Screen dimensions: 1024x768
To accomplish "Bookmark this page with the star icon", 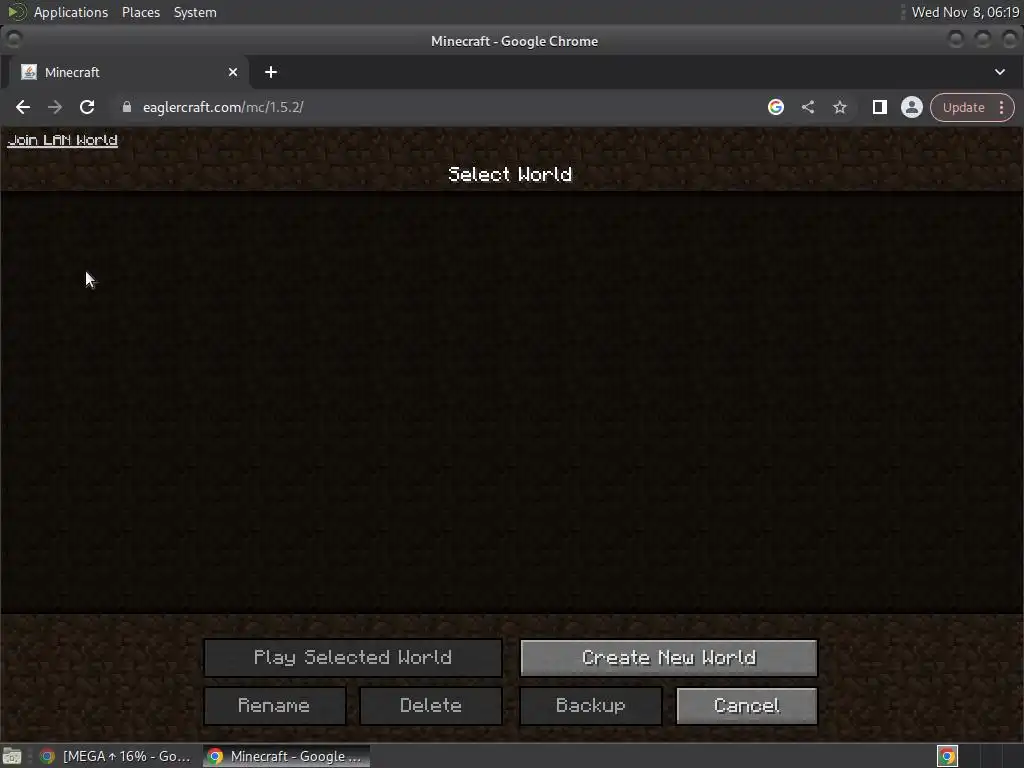I will point(840,107).
